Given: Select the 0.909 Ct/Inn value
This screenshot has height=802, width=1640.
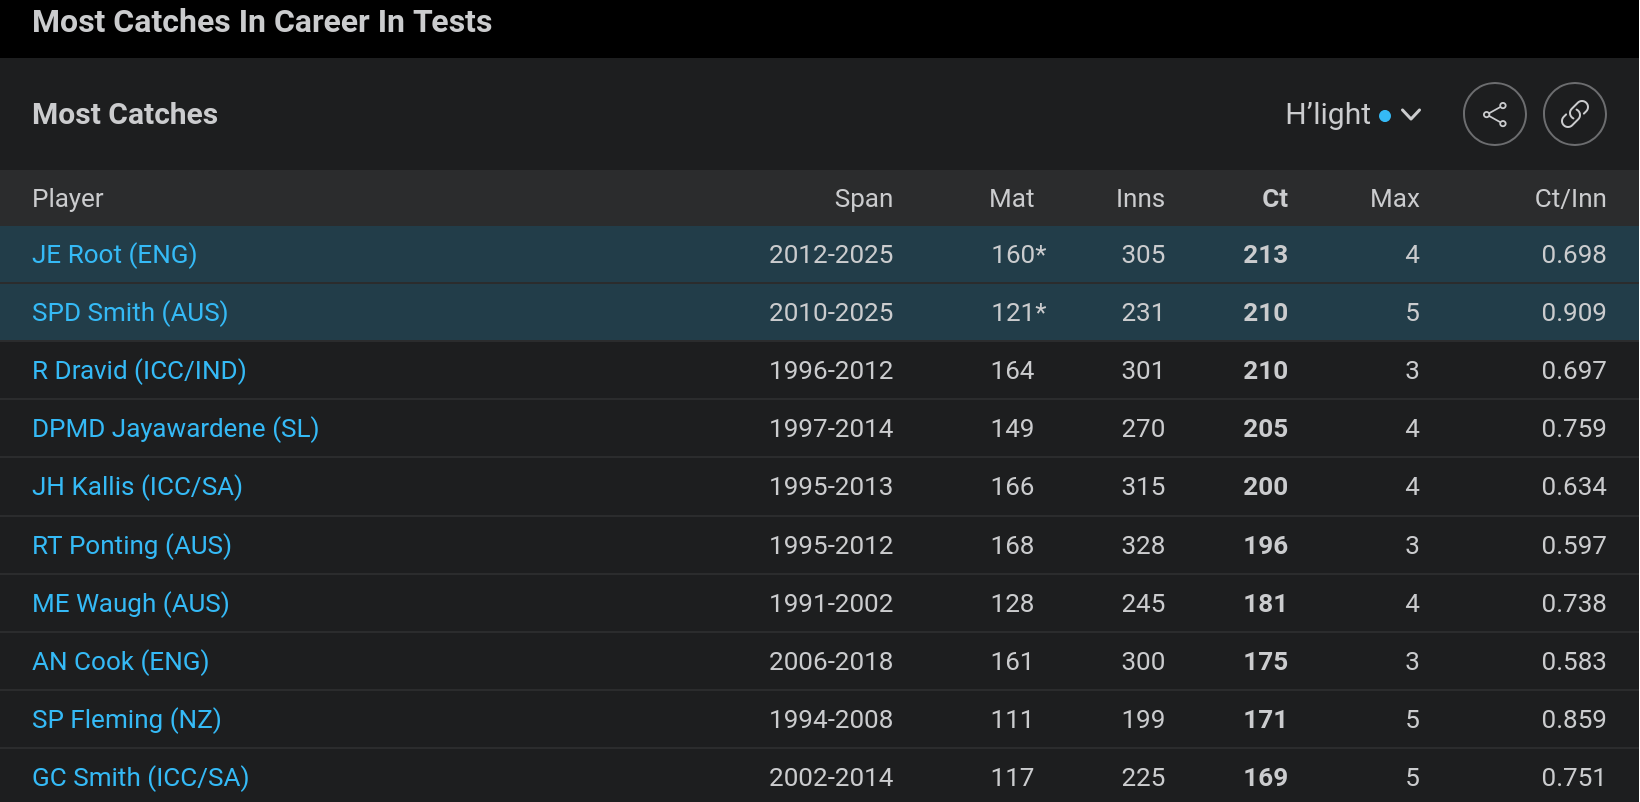Looking at the screenshot, I should point(1574,312).
